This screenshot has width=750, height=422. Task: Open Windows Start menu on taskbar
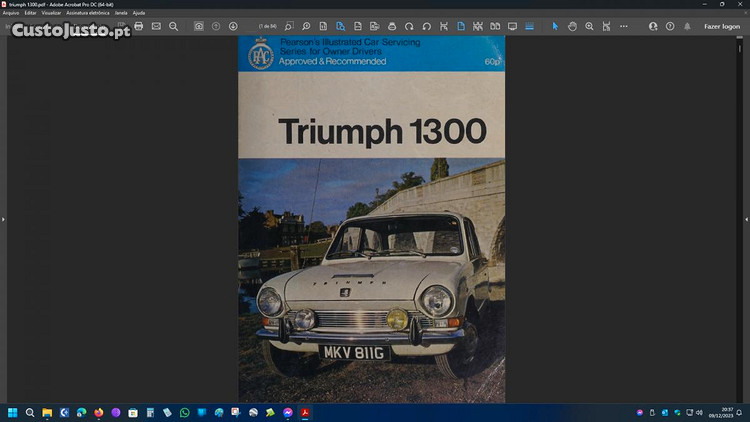(x=13, y=412)
